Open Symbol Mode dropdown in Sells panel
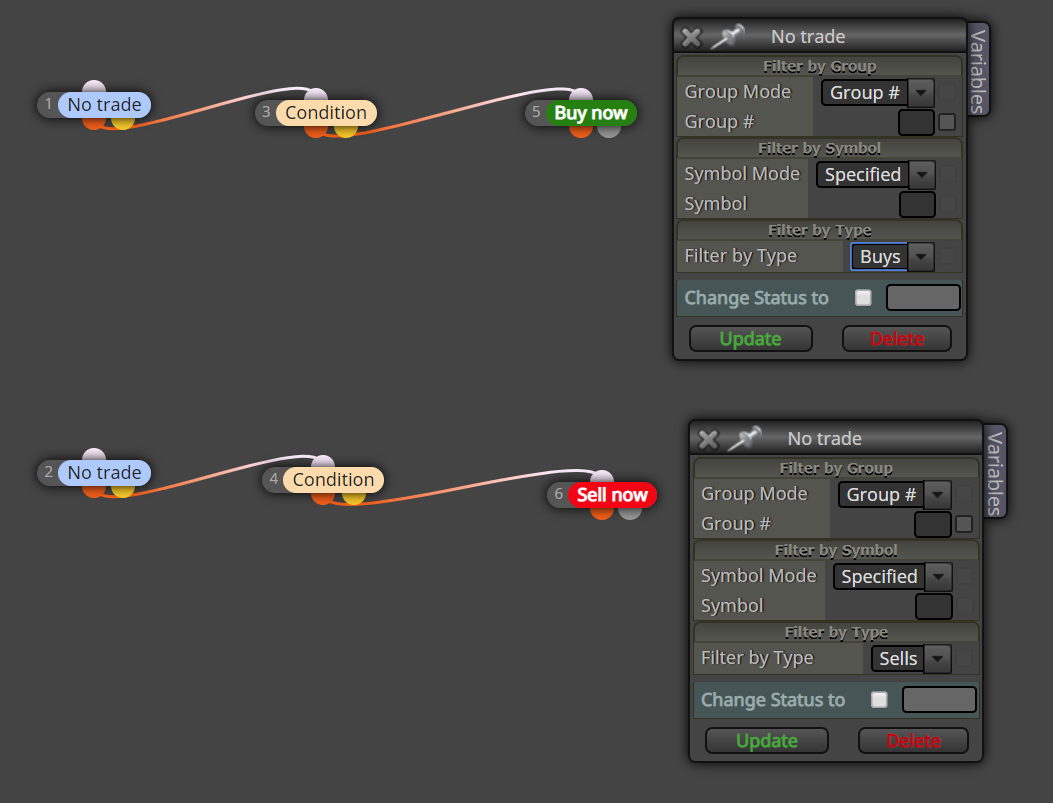This screenshot has width=1053, height=803. [892, 577]
